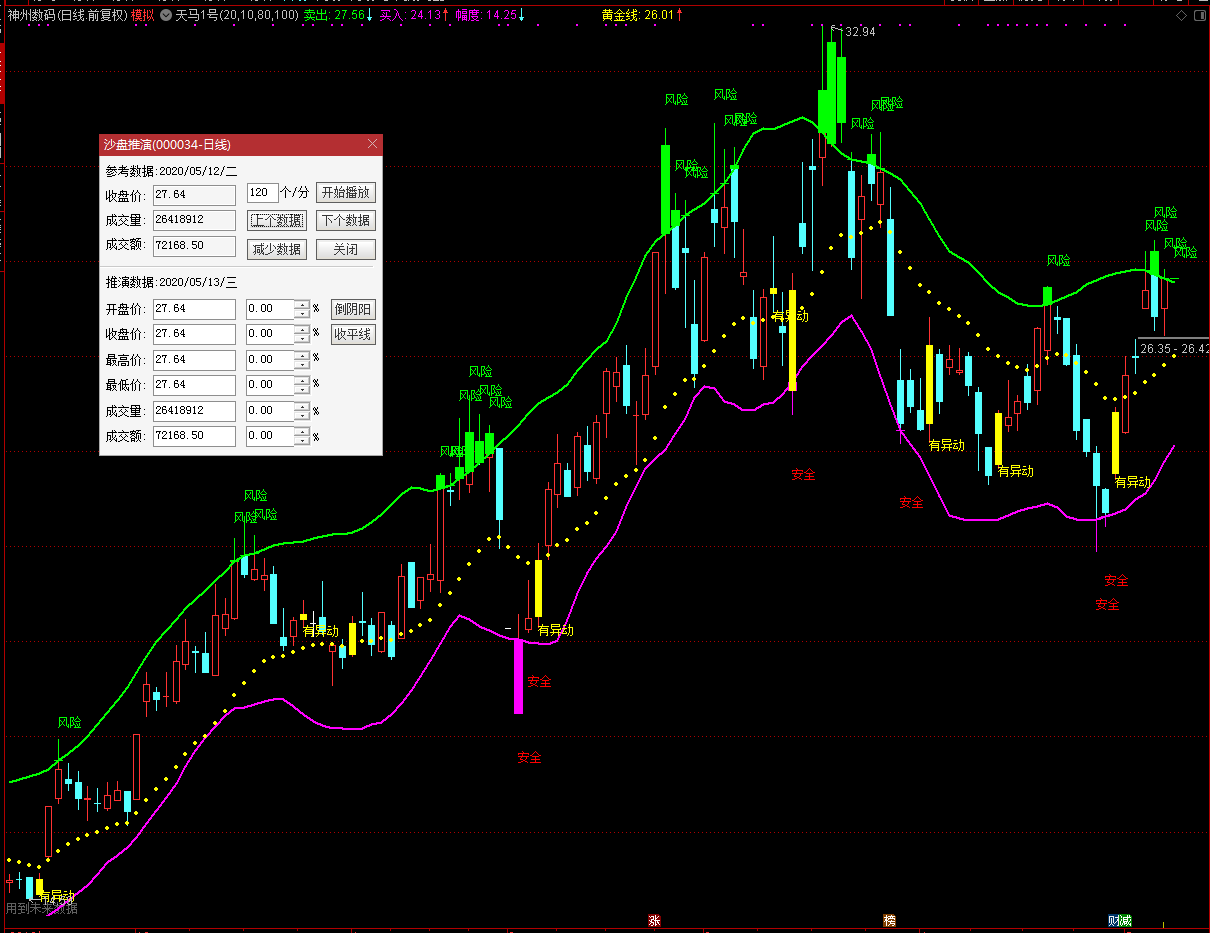Decrease the projected 成交额 percent with down arrow
This screenshot has height=933, width=1210.
coord(301,441)
